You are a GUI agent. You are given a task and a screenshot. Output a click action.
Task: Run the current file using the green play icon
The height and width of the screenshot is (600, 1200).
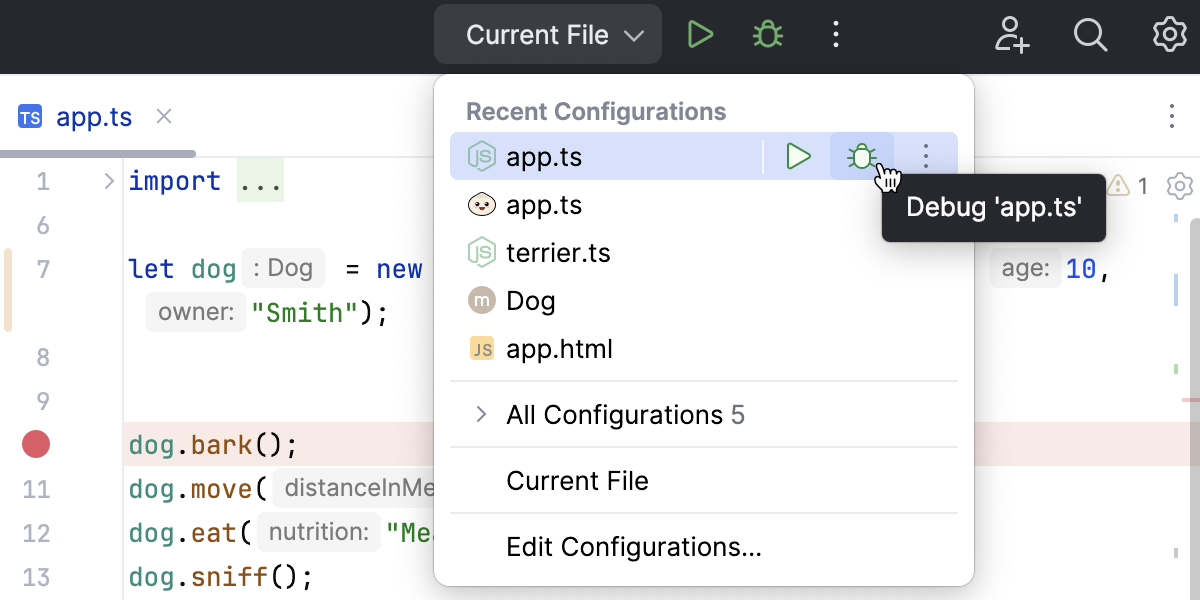pyautogui.click(x=700, y=34)
